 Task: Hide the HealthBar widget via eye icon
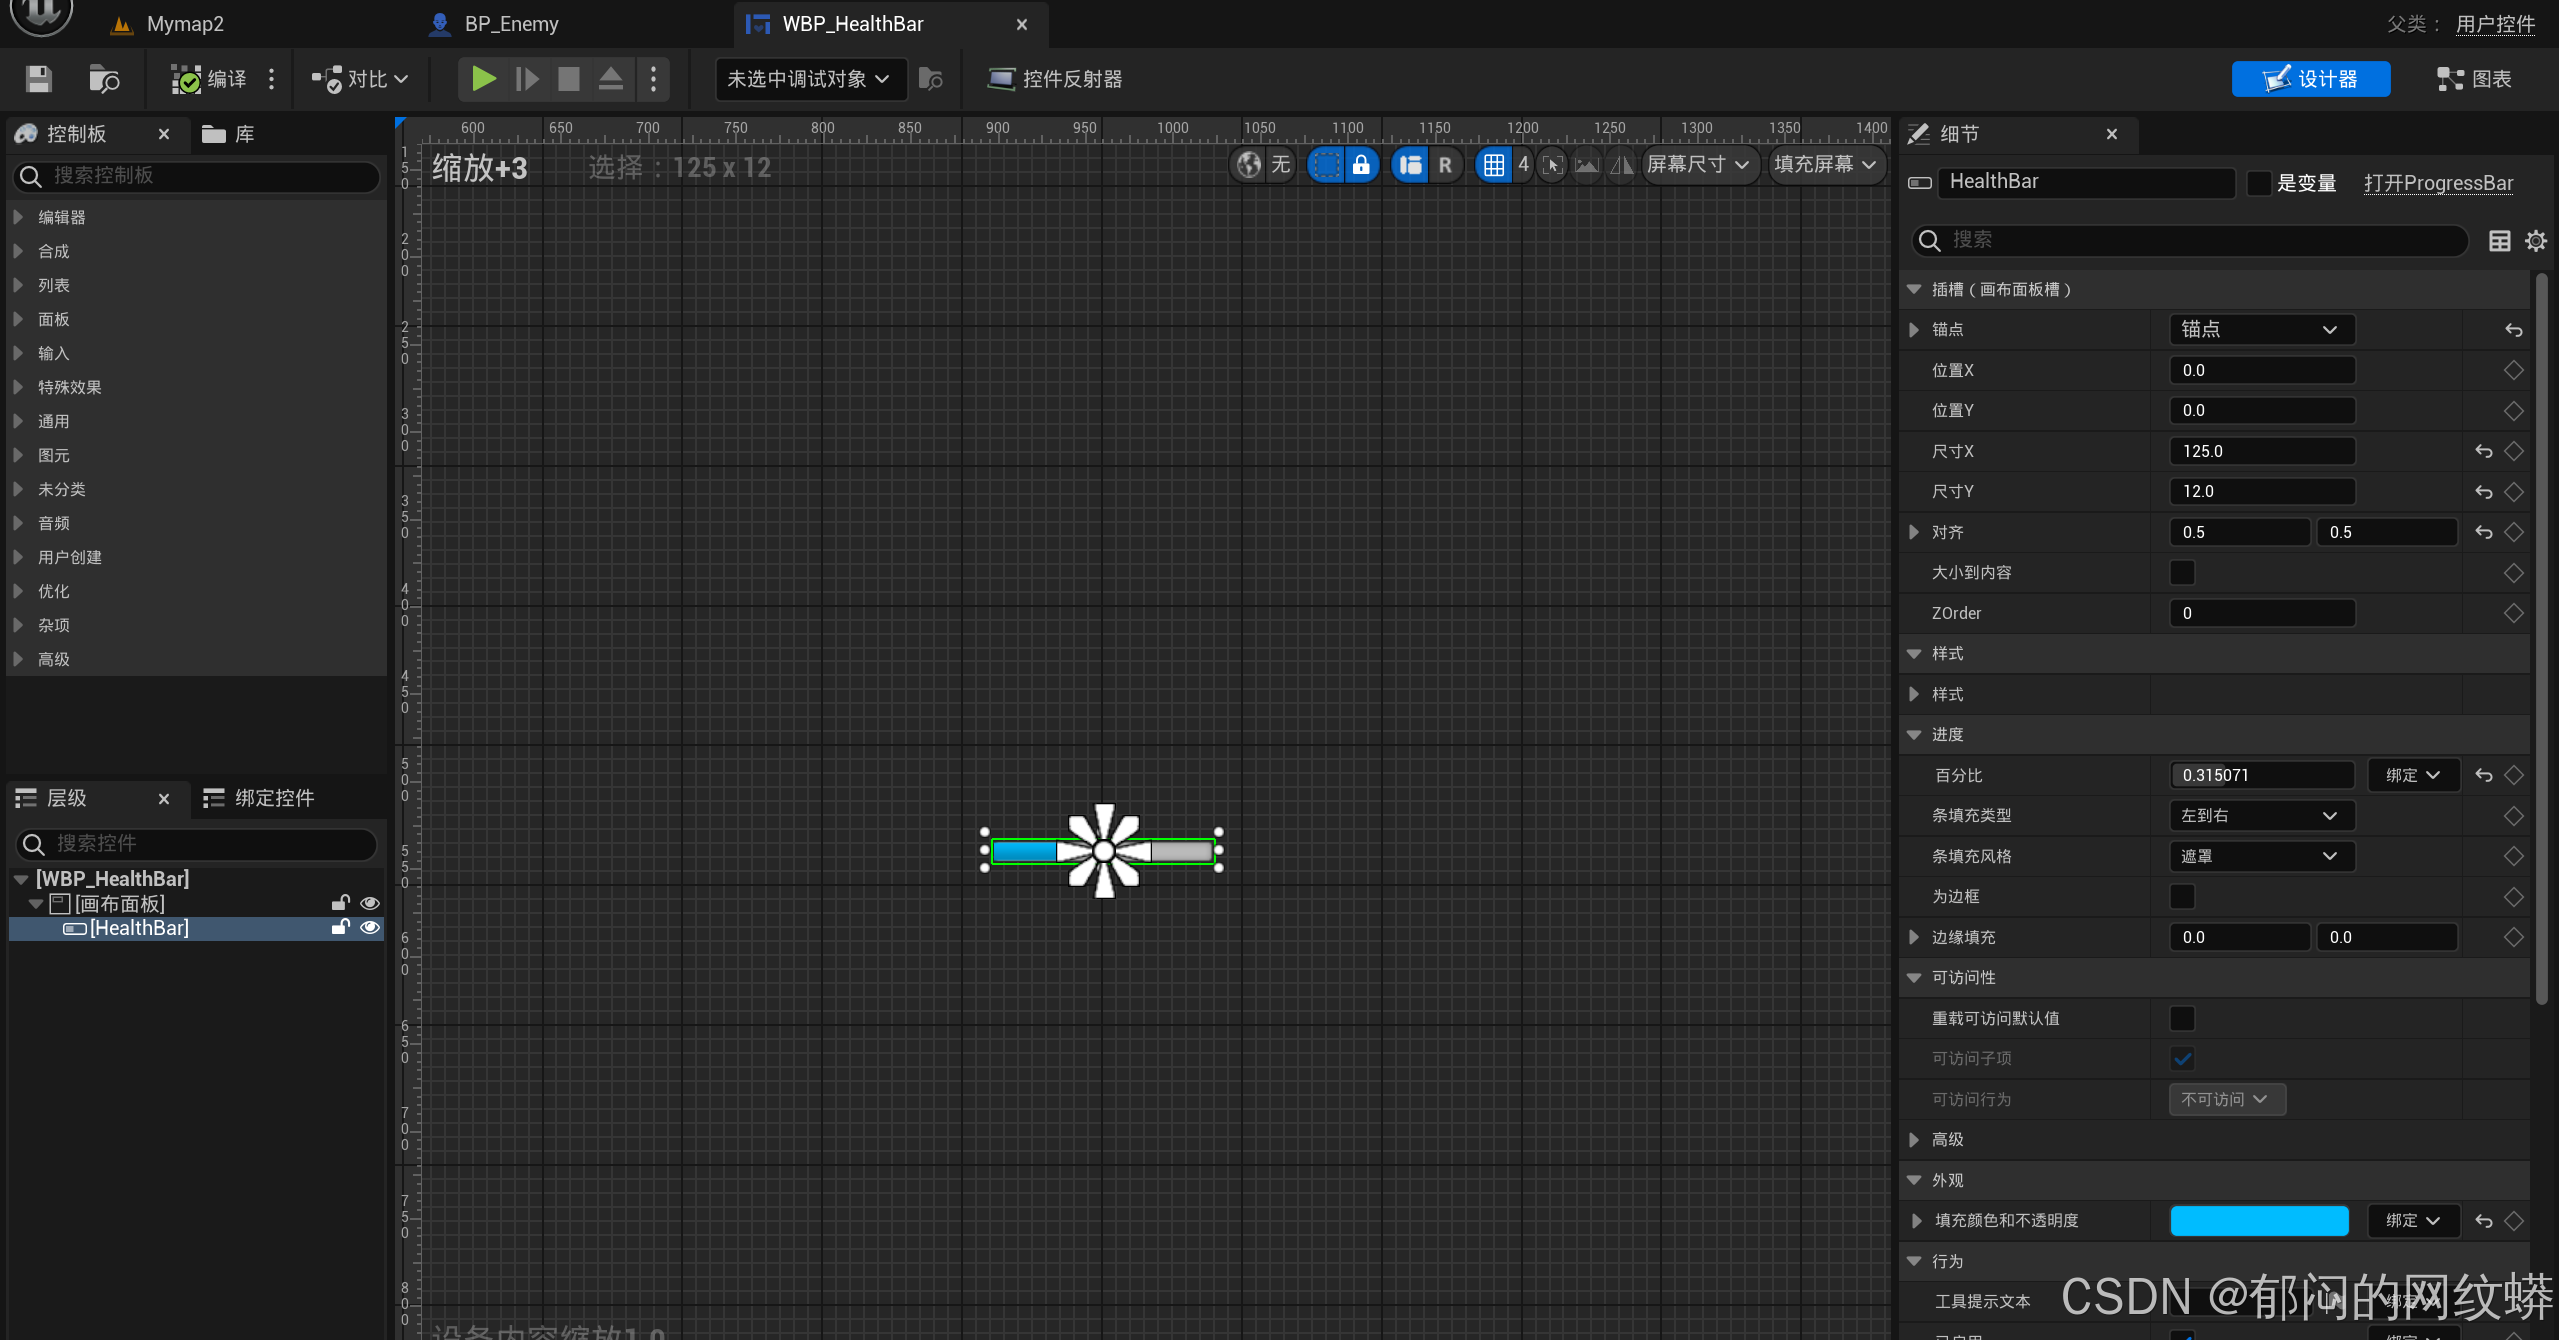tap(369, 928)
